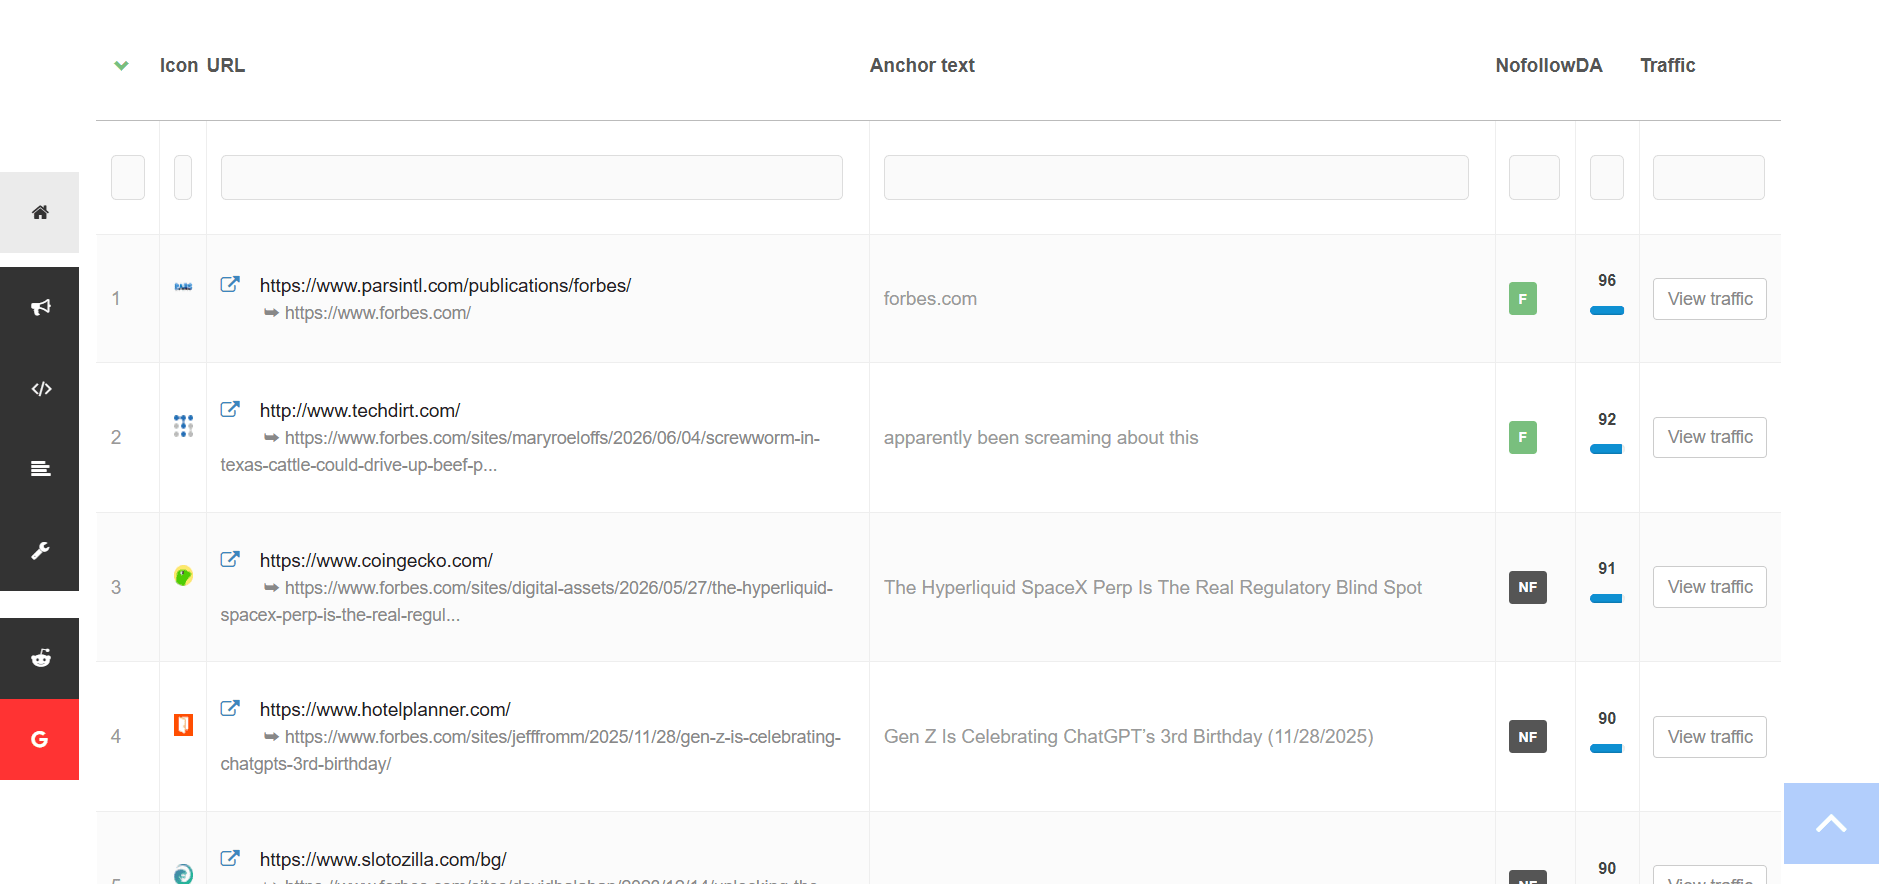Click View traffic for coingecko.com row
The height and width of the screenshot is (884, 1883).
click(x=1710, y=587)
